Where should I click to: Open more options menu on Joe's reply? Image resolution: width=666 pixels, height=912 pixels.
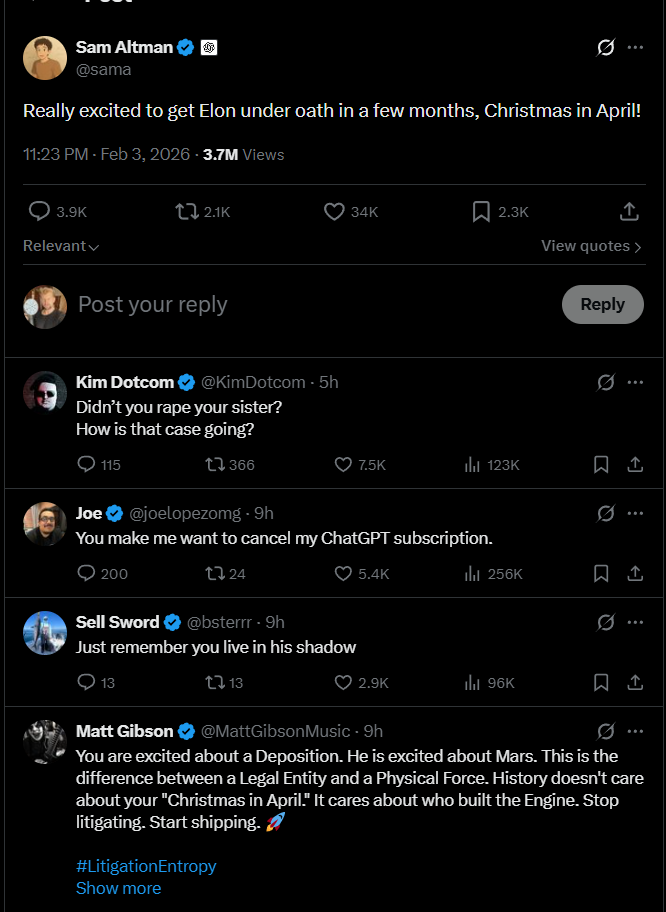pyautogui.click(x=635, y=513)
